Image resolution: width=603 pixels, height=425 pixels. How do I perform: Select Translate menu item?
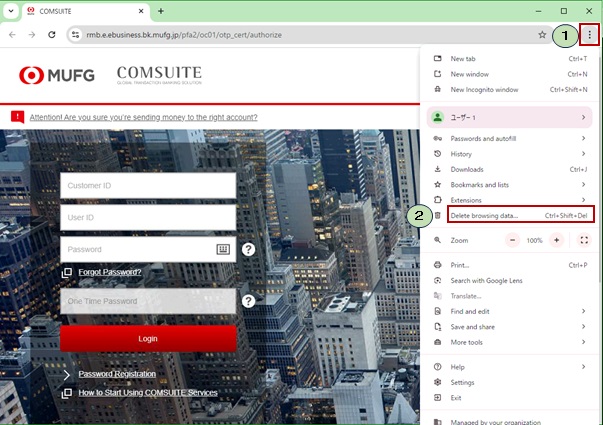510,296
